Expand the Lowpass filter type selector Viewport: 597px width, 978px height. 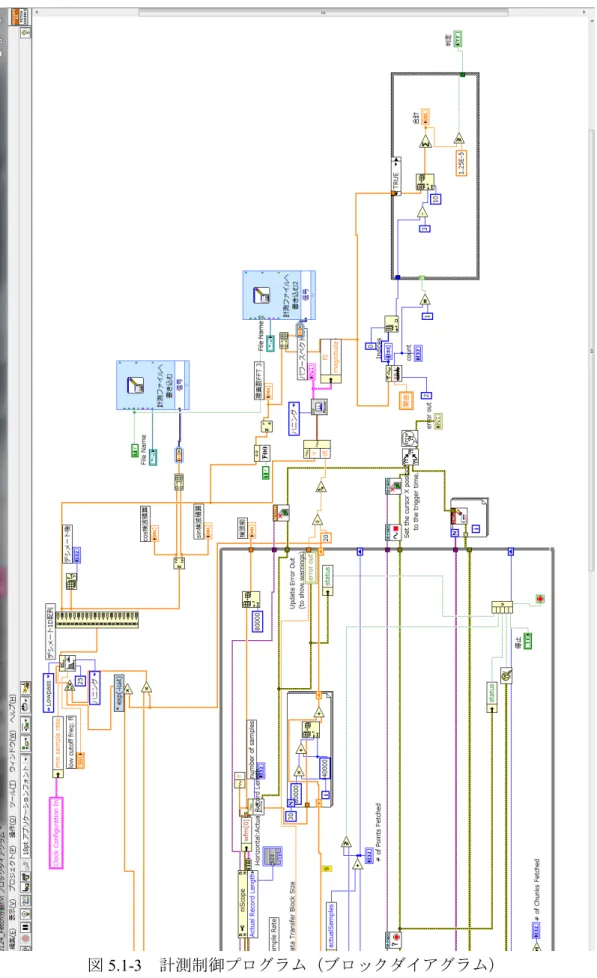(x=48, y=692)
